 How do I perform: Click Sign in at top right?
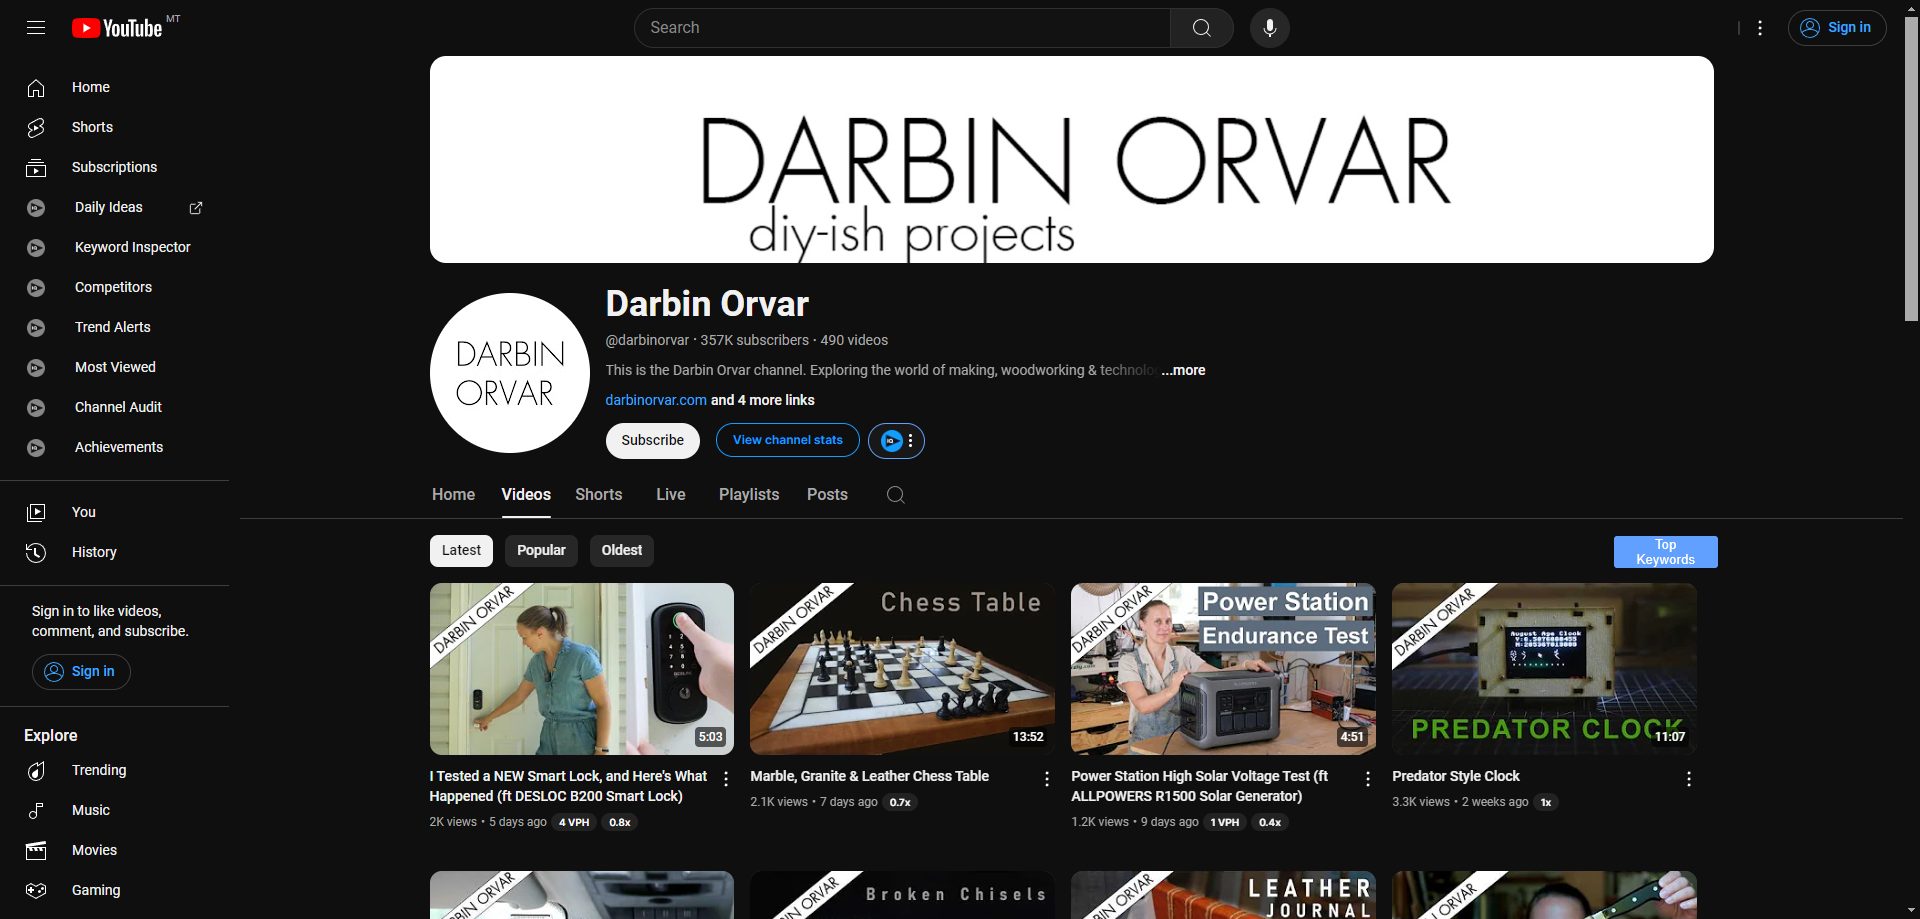(1837, 28)
